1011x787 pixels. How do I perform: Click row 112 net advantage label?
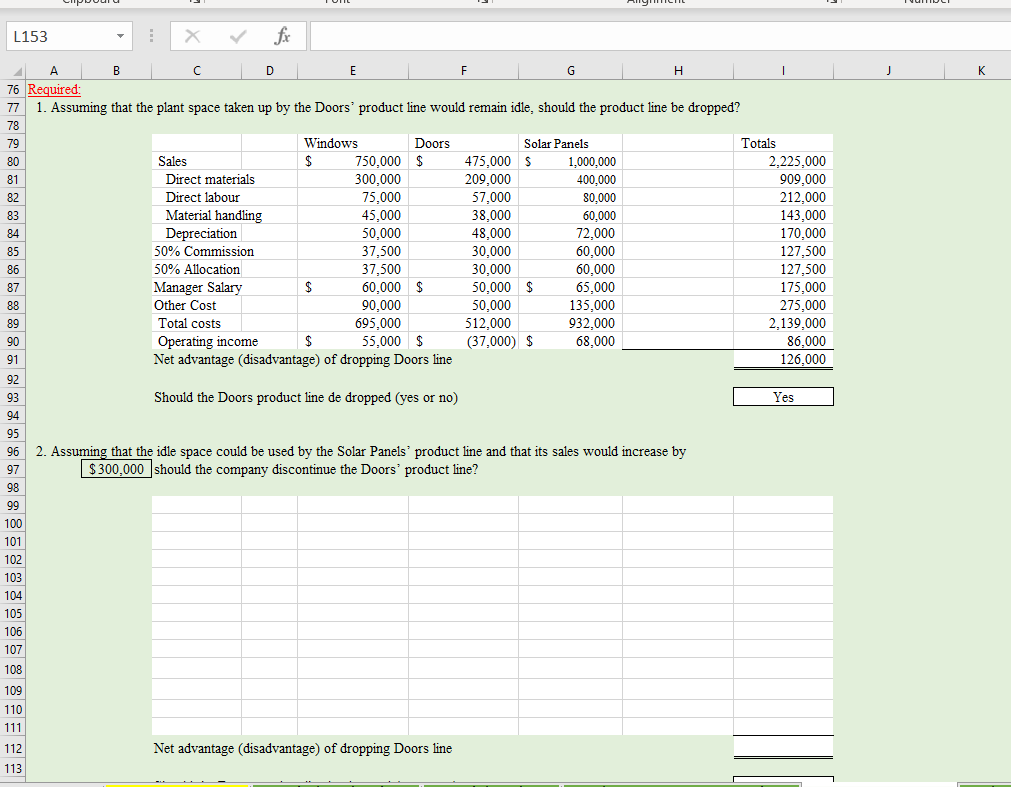302,749
